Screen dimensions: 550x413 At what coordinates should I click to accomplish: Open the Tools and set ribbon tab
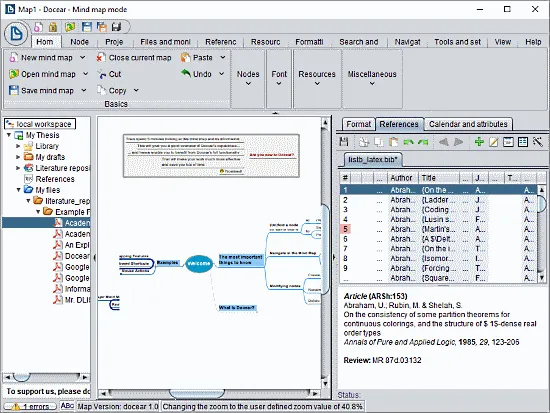point(457,42)
